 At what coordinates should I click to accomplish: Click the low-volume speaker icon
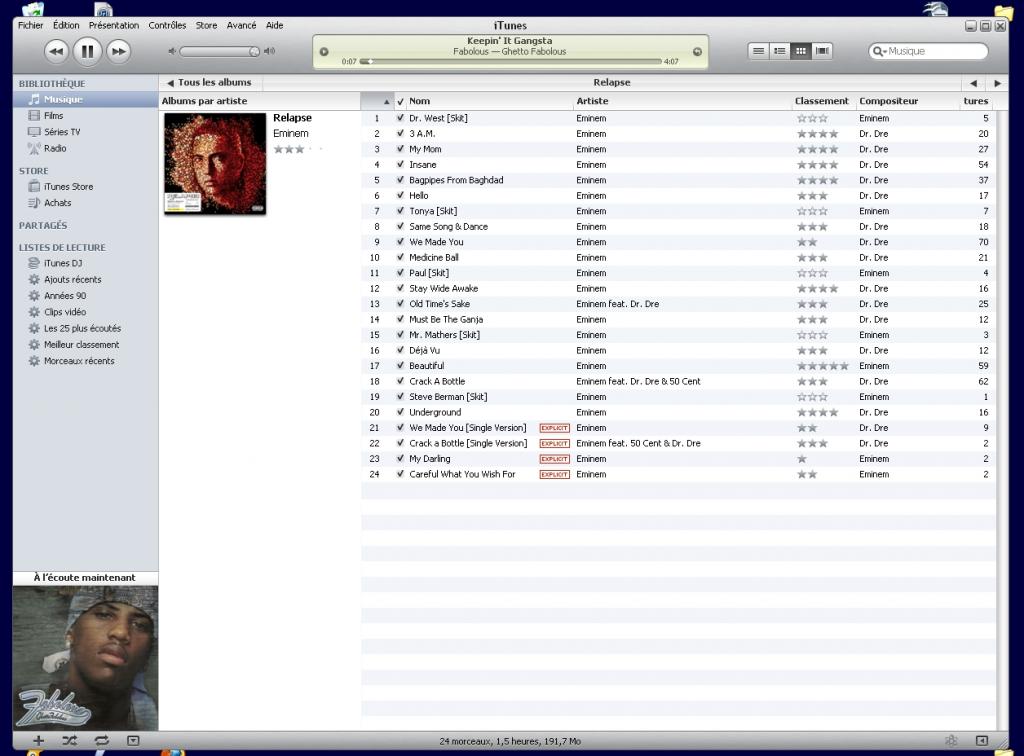[x=172, y=51]
